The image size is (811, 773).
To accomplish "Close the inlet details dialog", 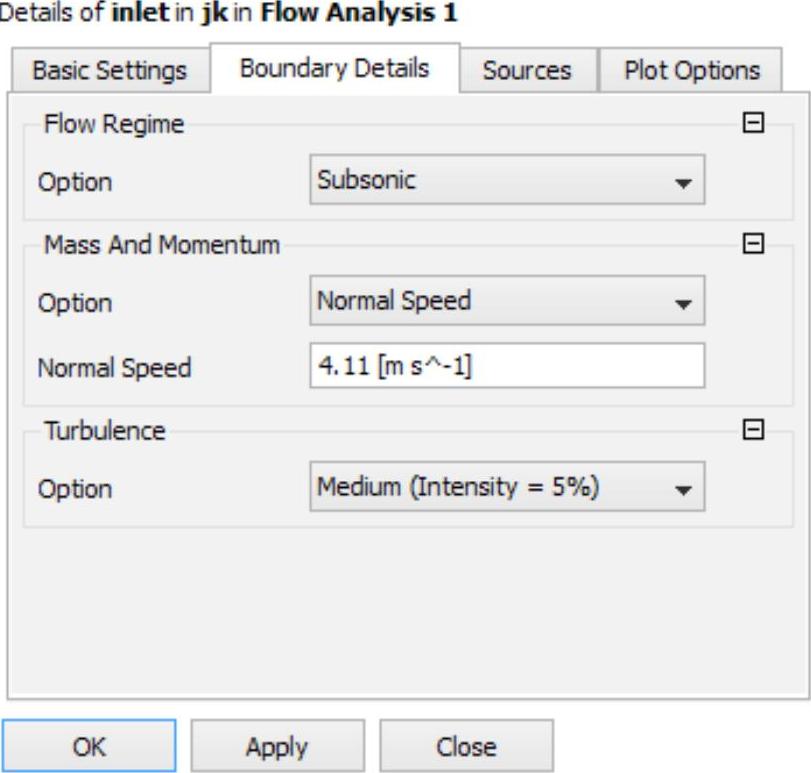I will (x=466, y=746).
